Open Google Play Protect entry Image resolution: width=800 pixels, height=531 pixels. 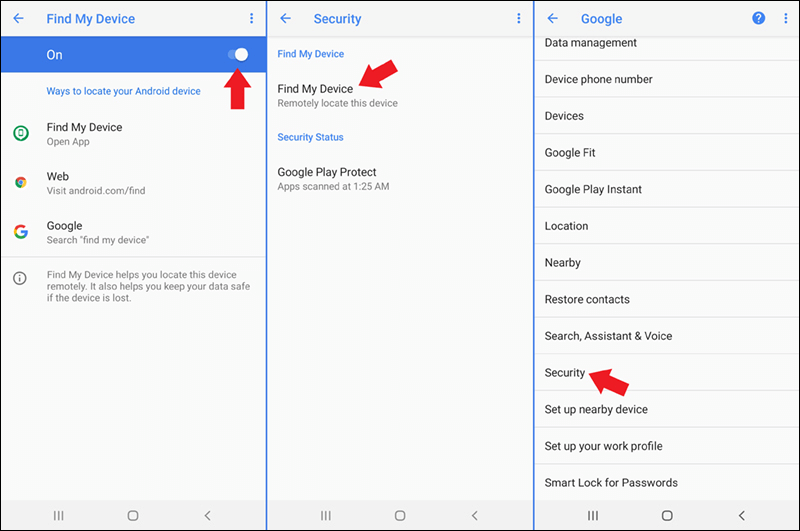click(400, 179)
